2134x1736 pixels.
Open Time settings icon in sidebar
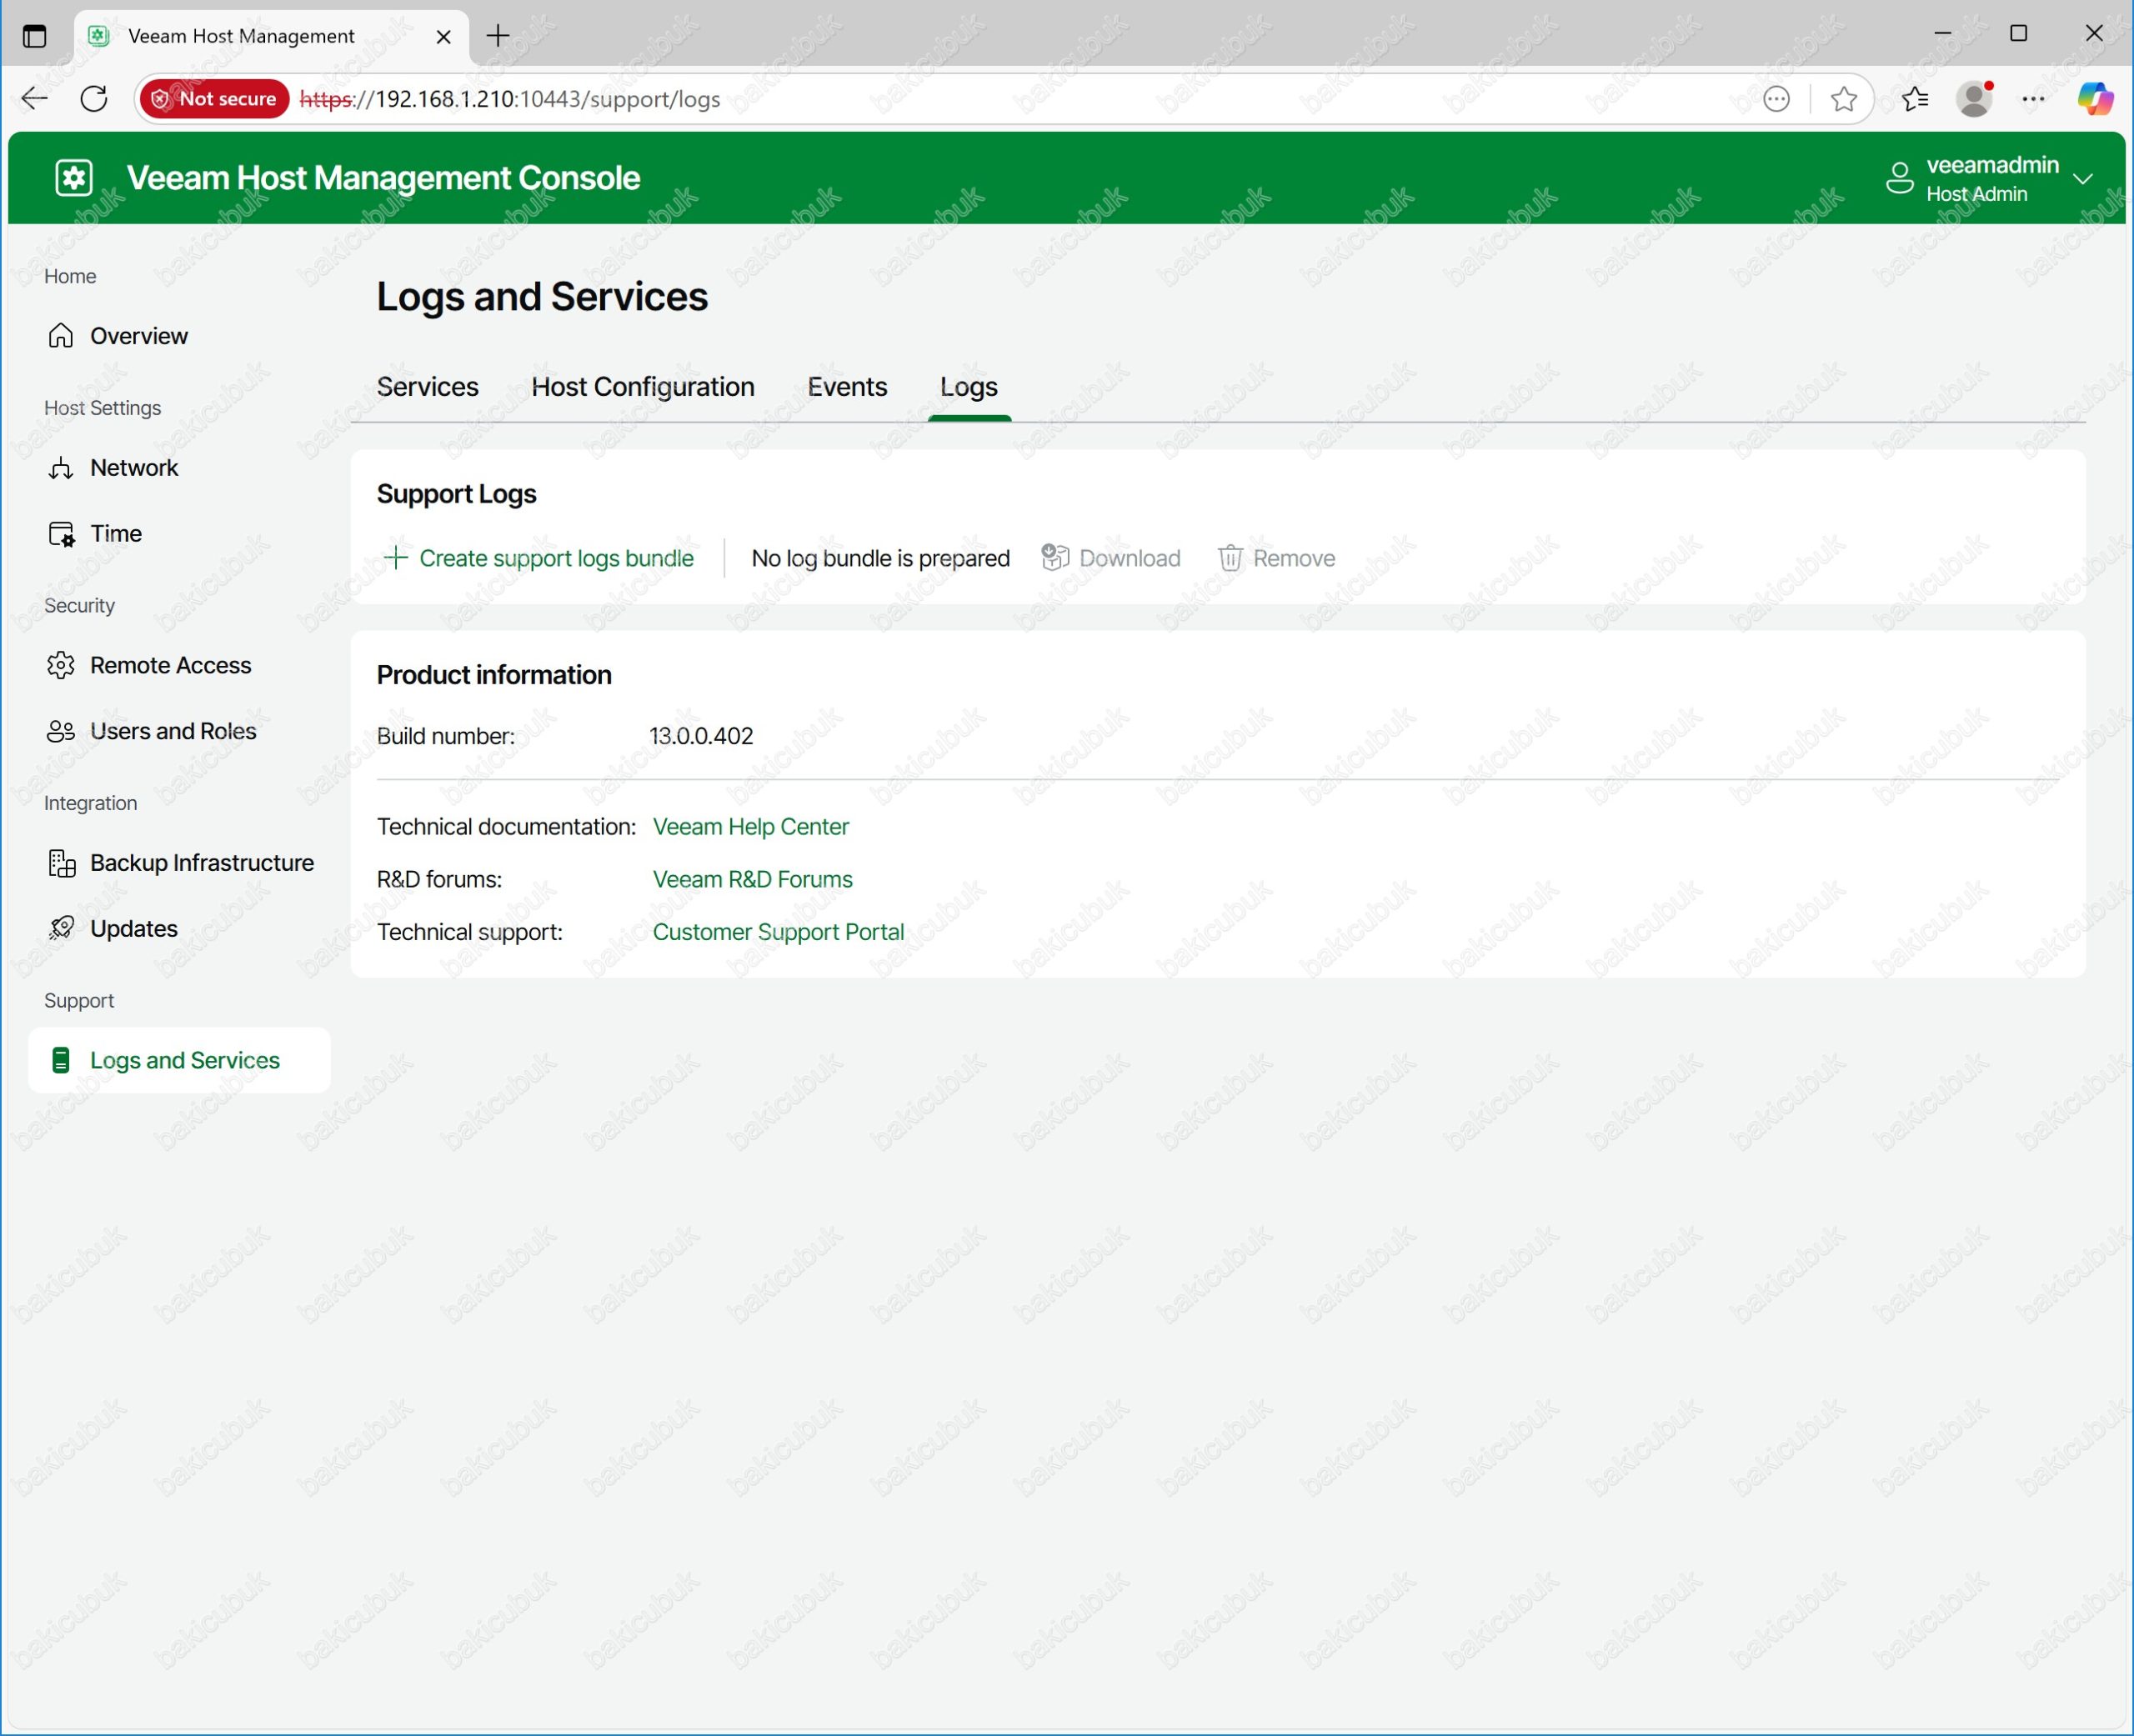click(x=61, y=533)
